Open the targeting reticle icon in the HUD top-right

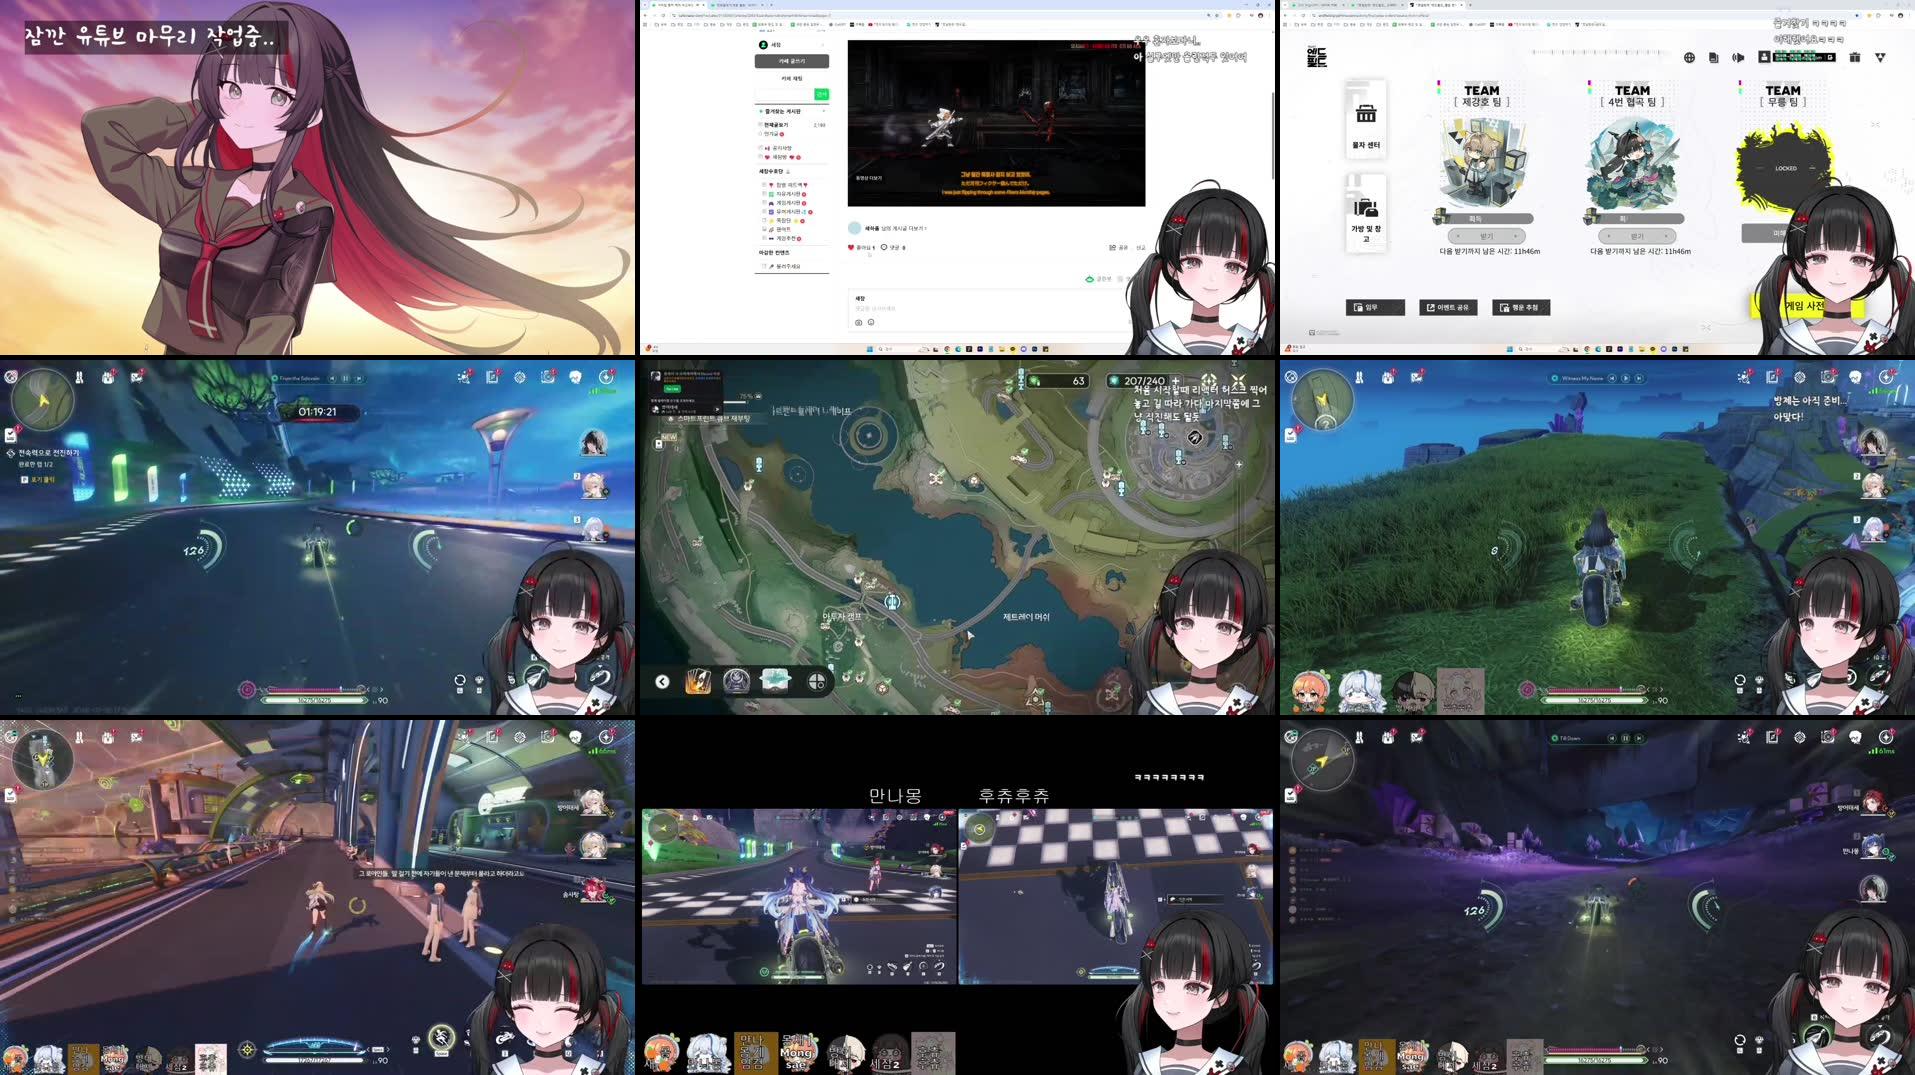[1799, 377]
